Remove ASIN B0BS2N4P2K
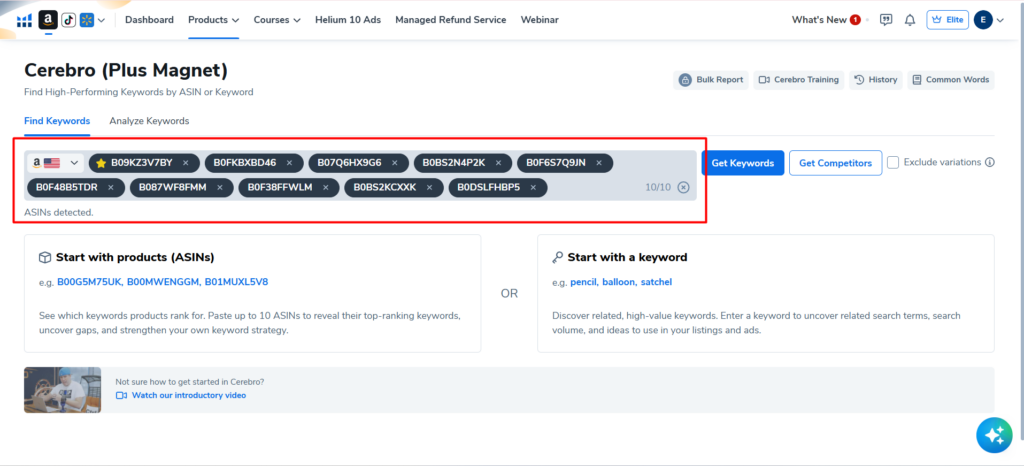The image size is (1024, 466). coord(499,163)
